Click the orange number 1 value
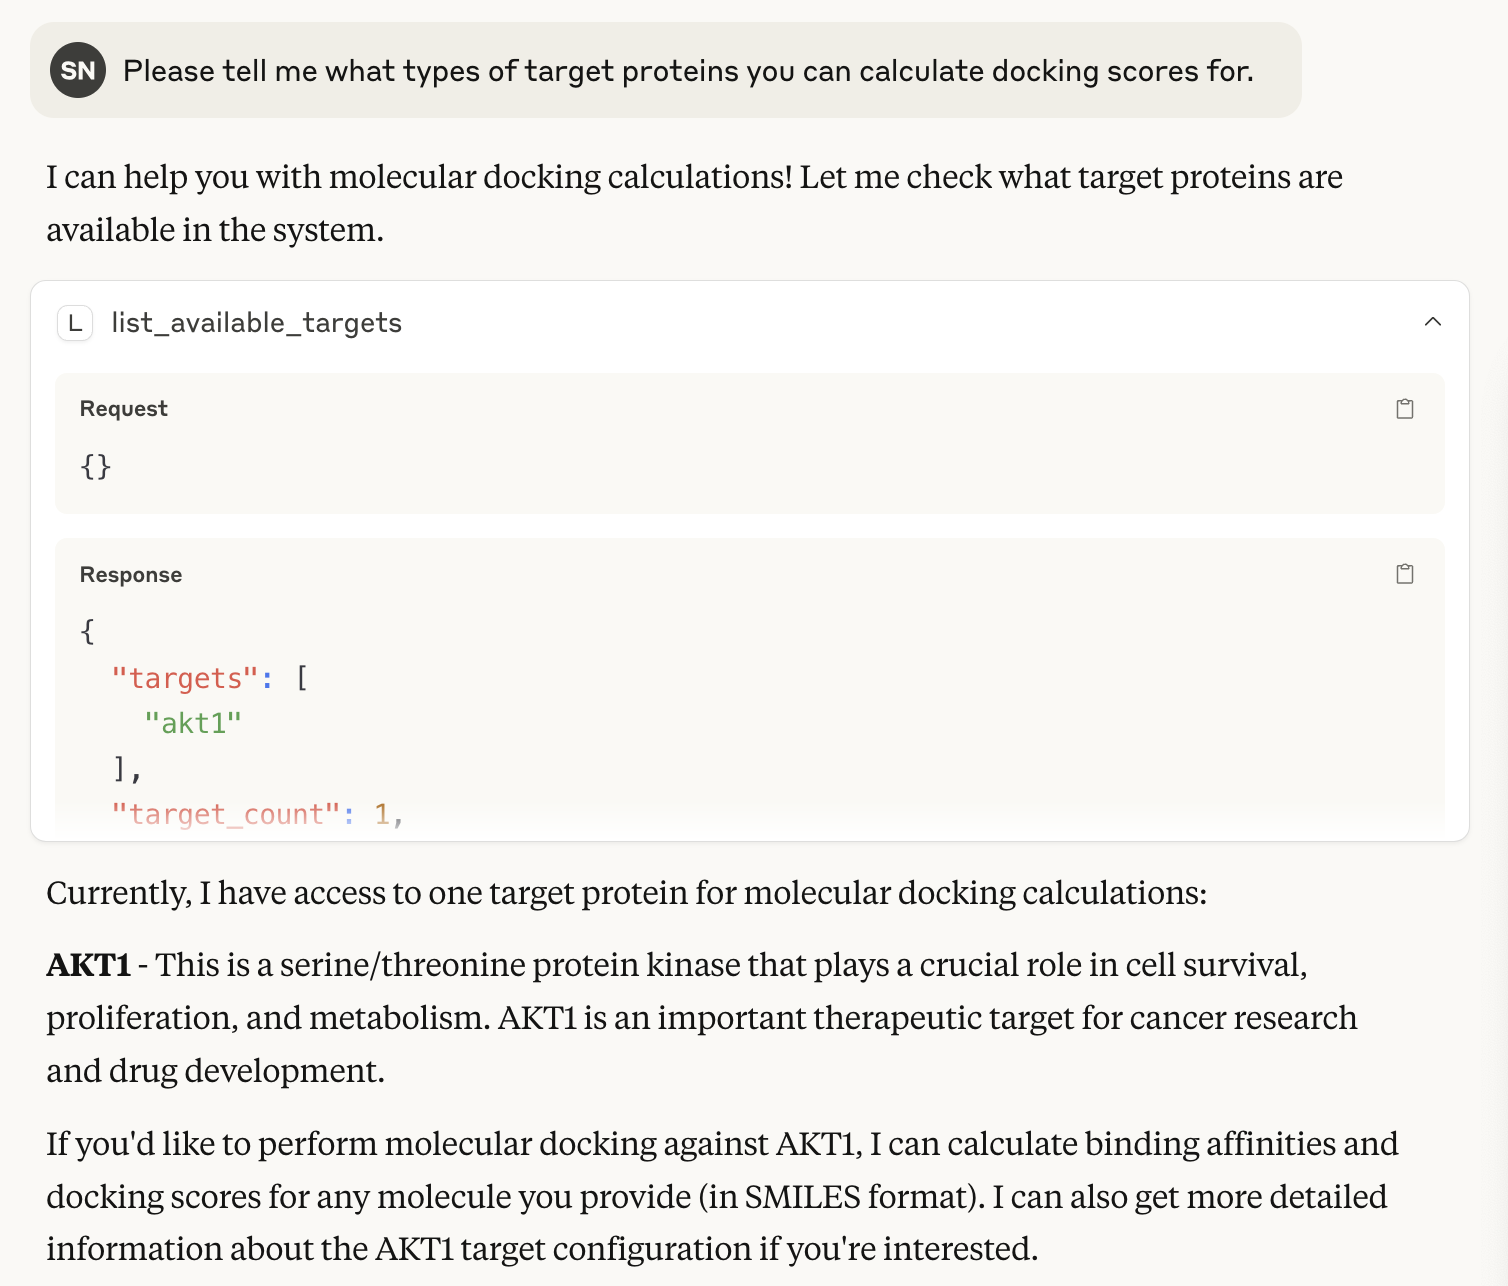1508x1286 pixels. (382, 814)
